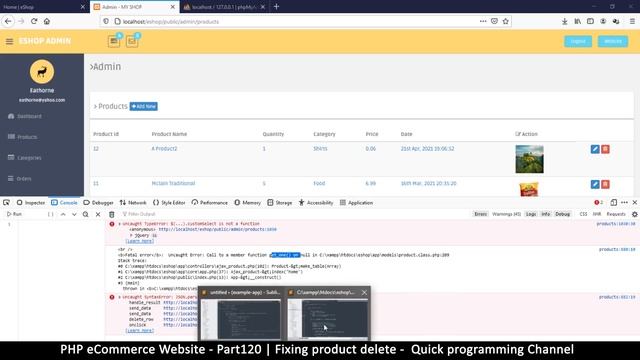Click the Logout button
This screenshot has width=640, height=360.
click(x=578, y=41)
